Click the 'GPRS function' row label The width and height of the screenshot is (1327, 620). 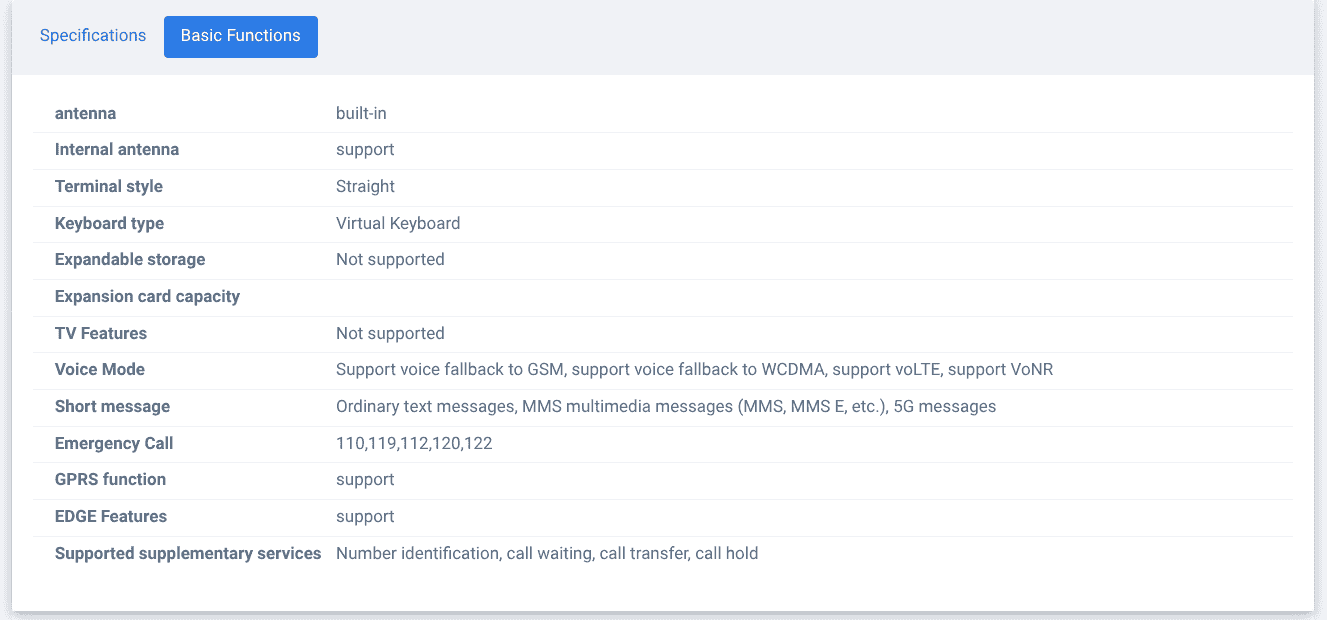(110, 480)
